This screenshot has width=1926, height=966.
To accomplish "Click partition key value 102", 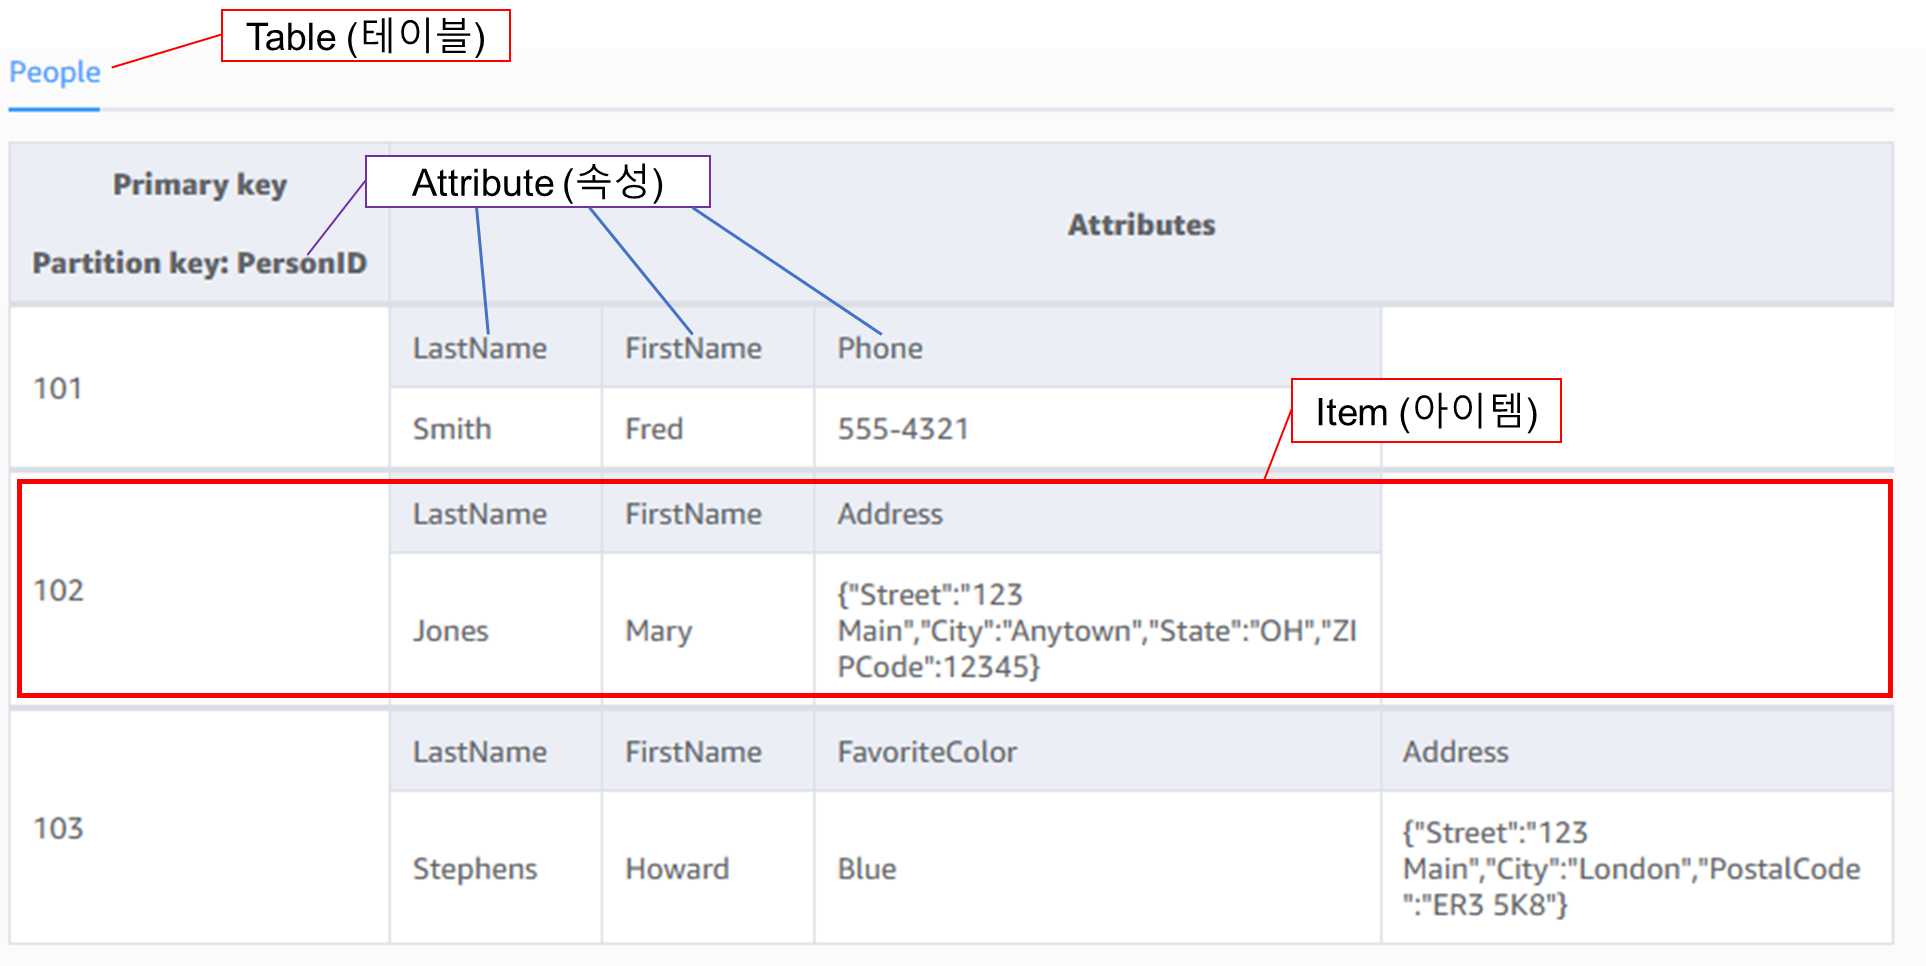I will coord(60,591).
